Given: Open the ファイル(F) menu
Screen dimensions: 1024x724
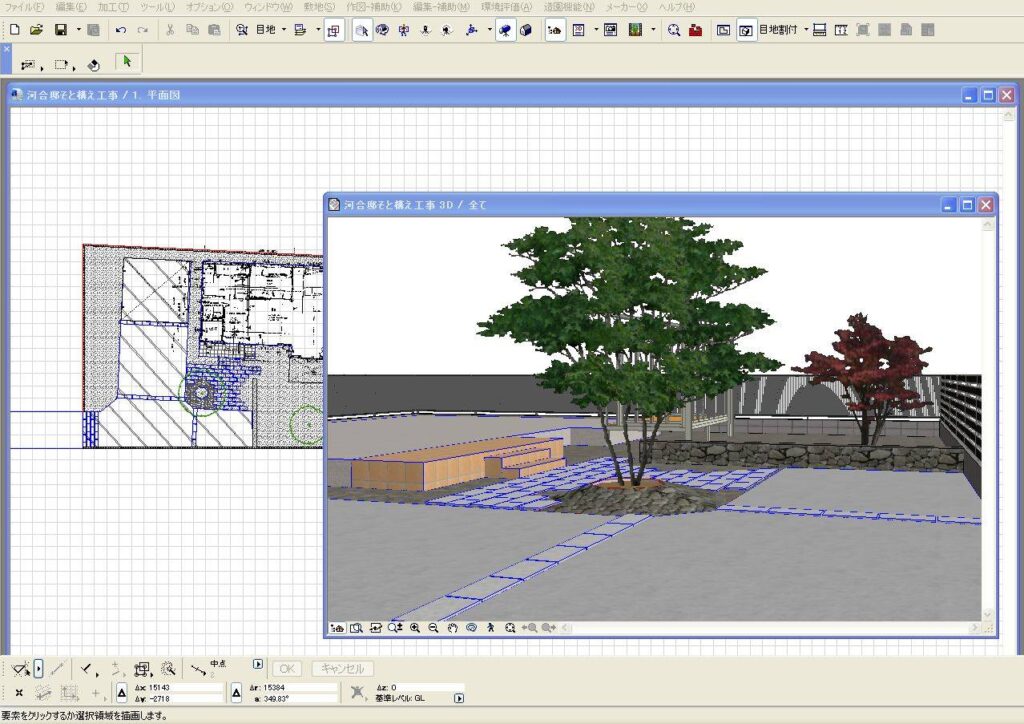Looking at the screenshot, I should pyautogui.click(x=25, y=7).
